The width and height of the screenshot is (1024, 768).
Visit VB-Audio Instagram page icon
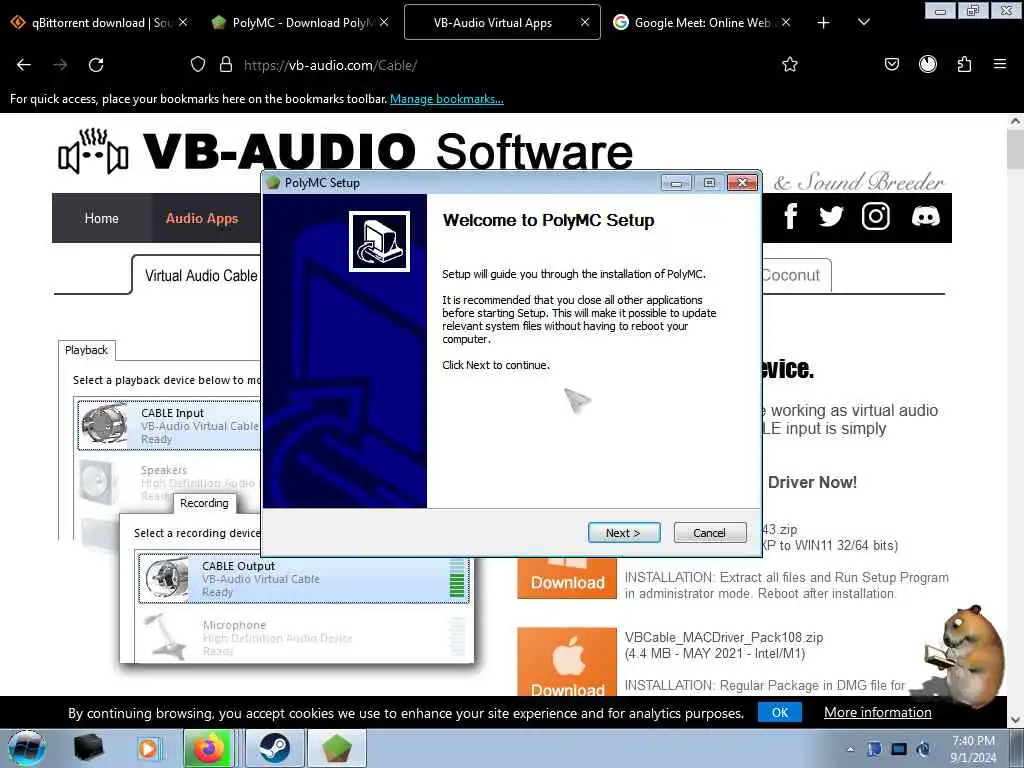click(876, 216)
